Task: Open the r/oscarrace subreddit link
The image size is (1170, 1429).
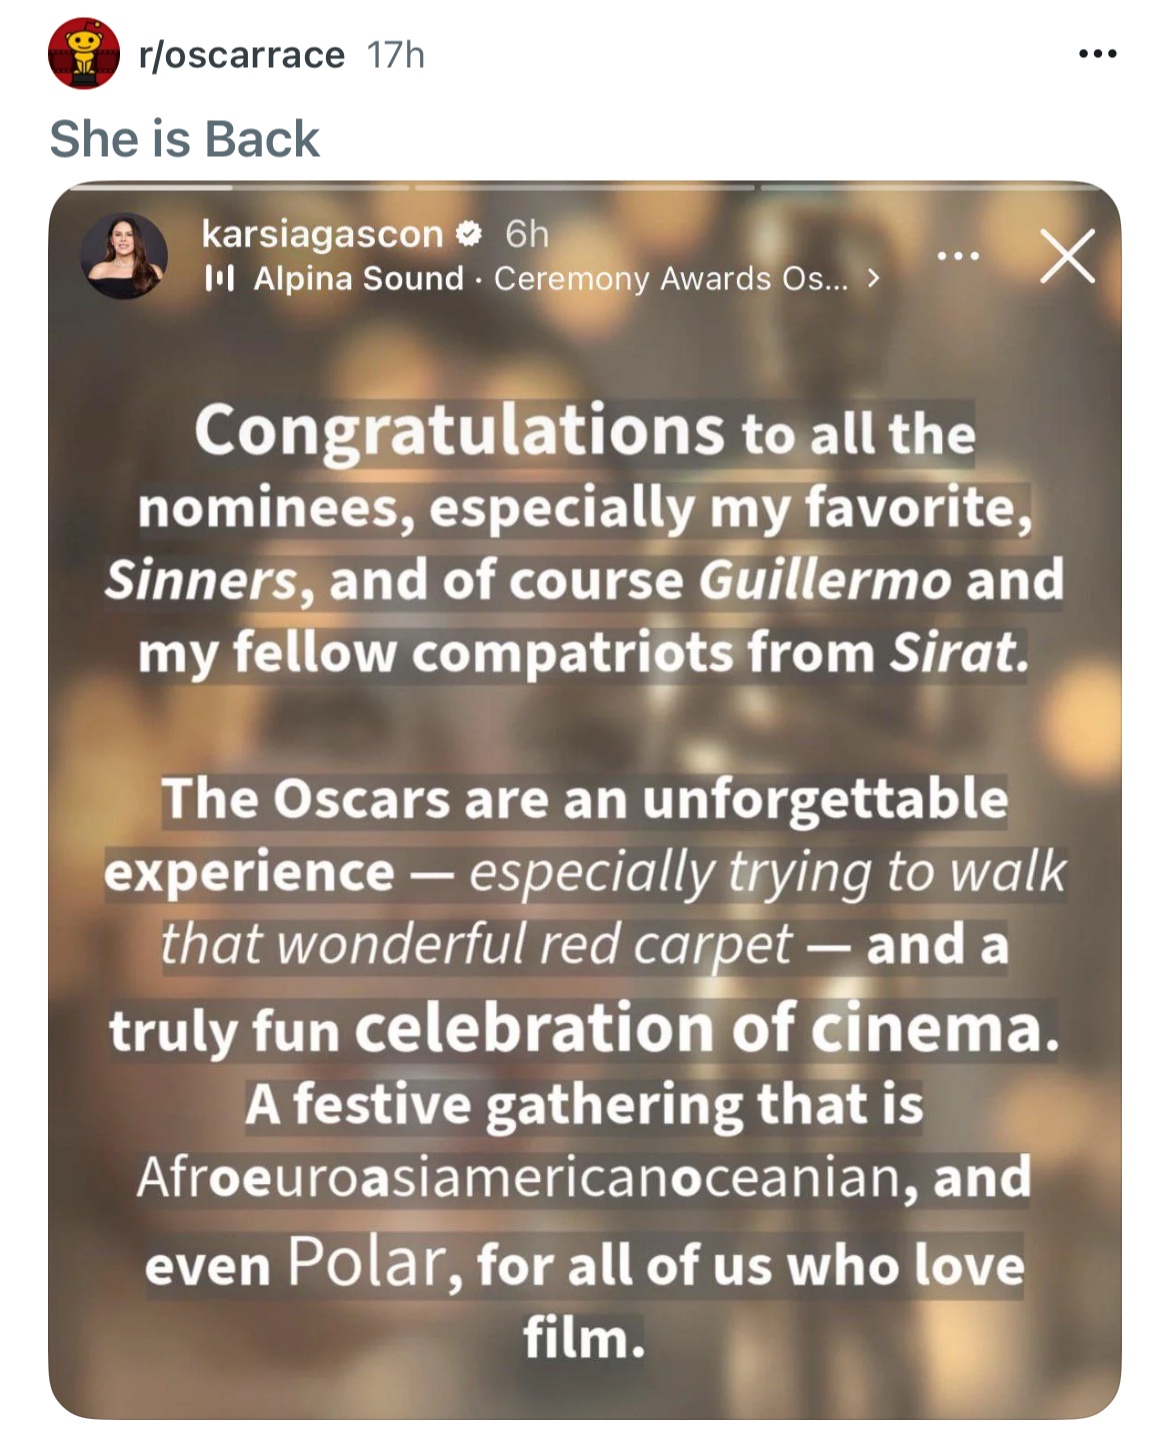Action: (x=242, y=55)
